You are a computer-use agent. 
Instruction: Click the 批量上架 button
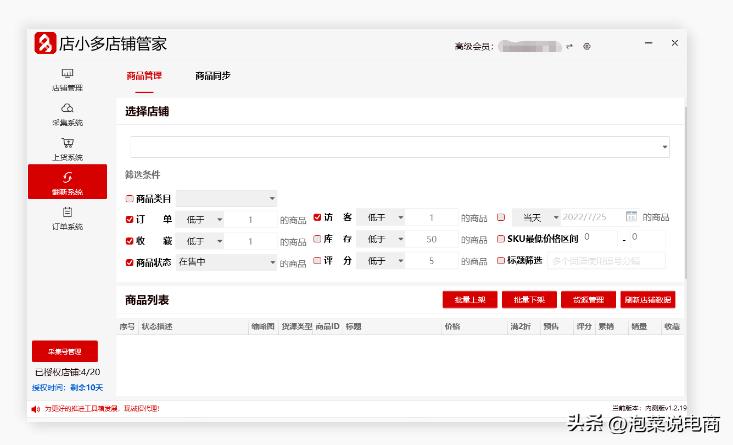point(470,300)
